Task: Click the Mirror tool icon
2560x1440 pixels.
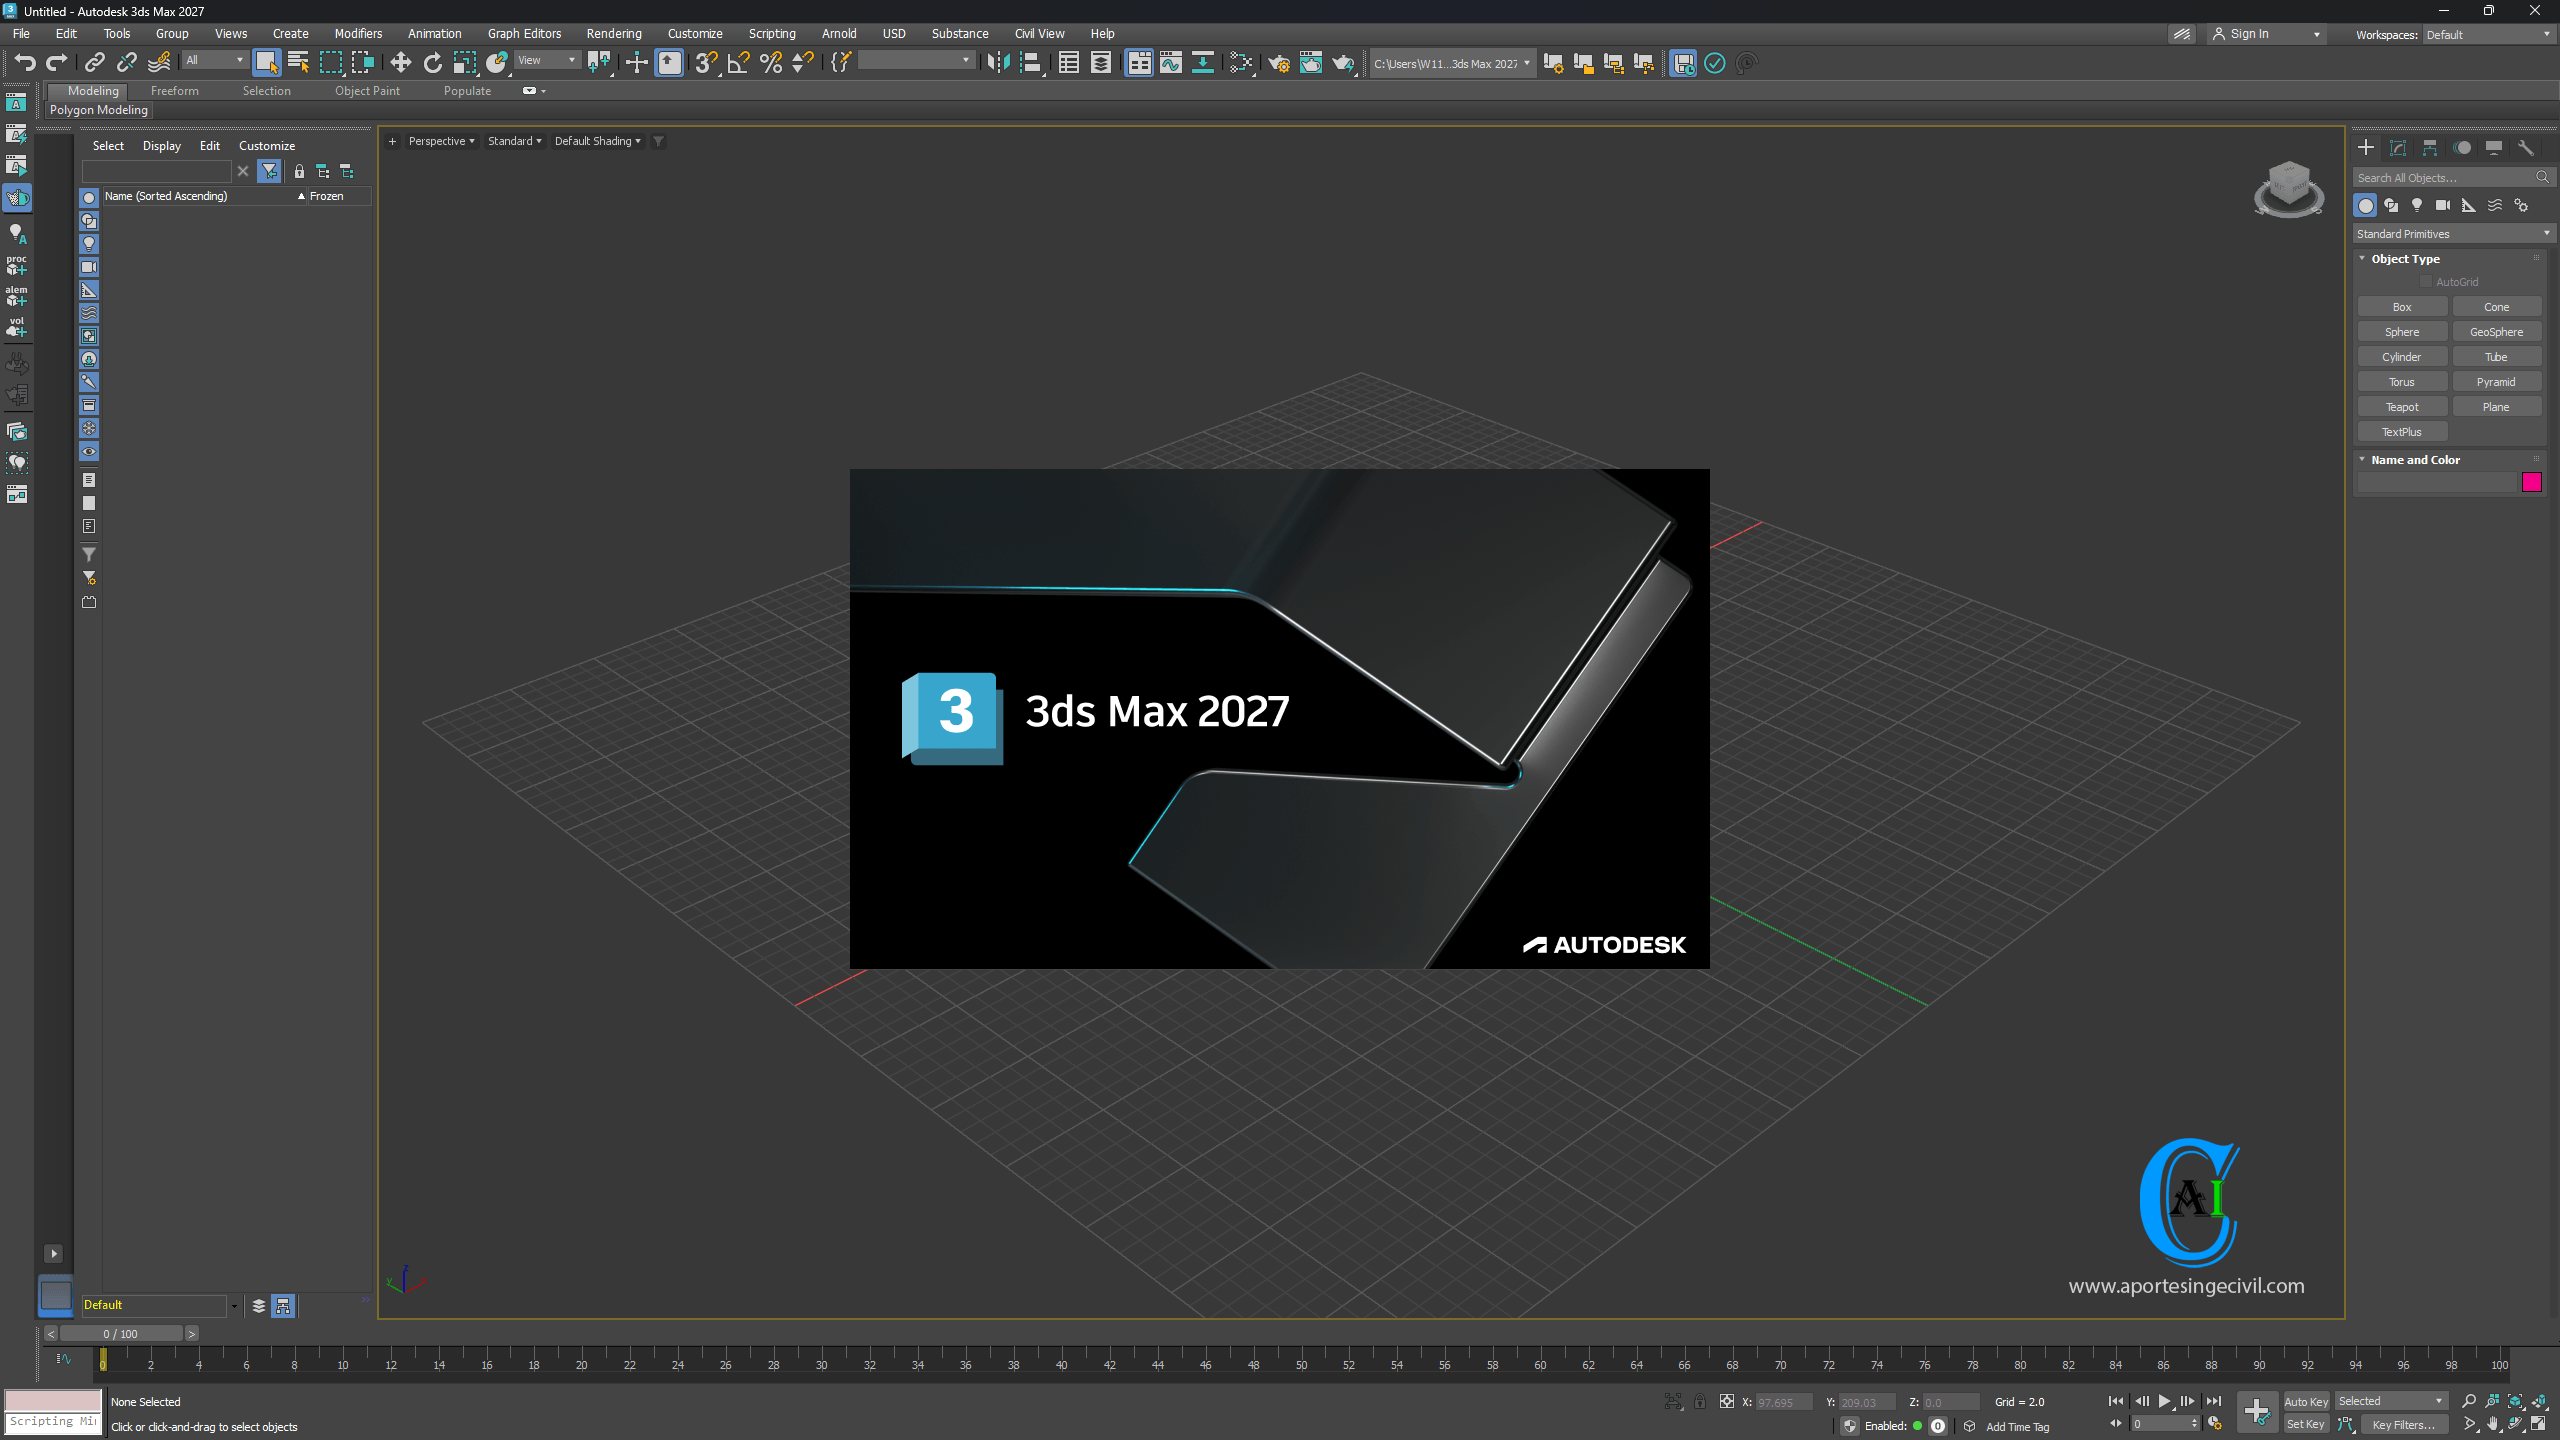Action: 997,63
